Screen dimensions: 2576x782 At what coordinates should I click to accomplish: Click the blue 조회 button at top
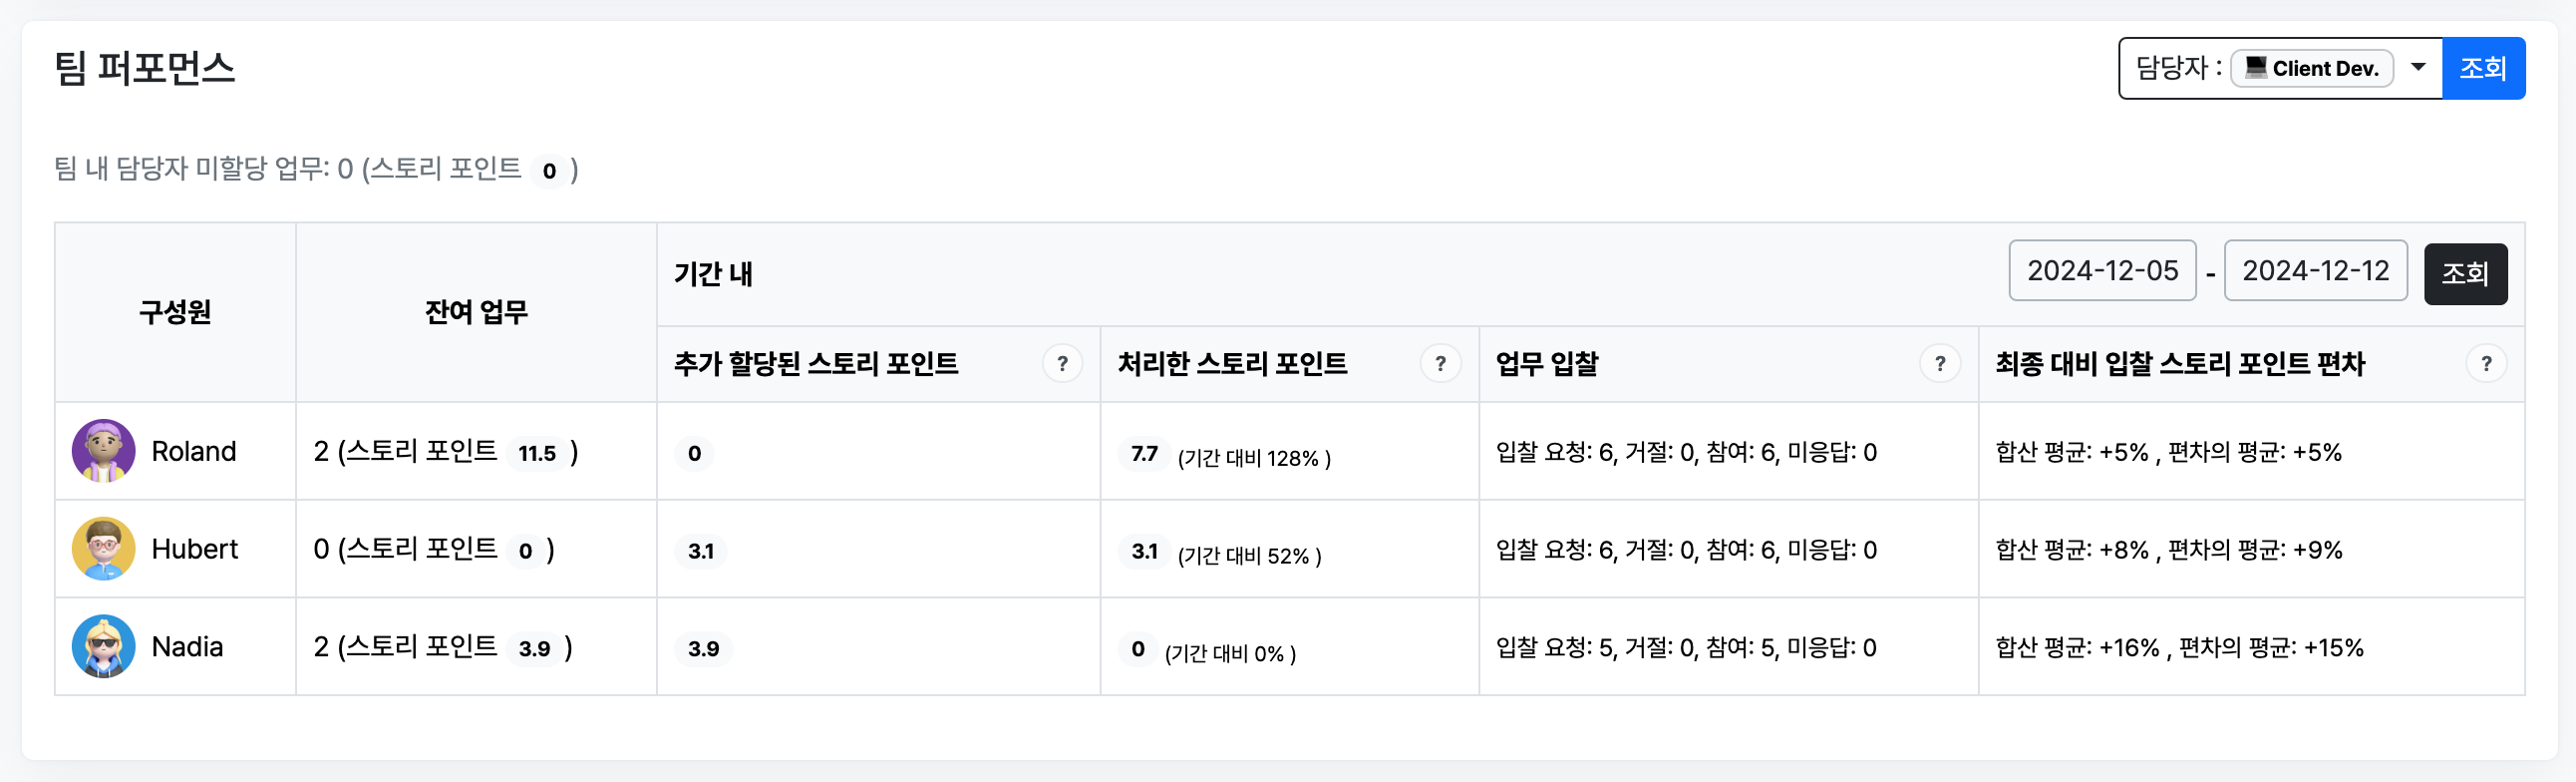pos(2483,68)
